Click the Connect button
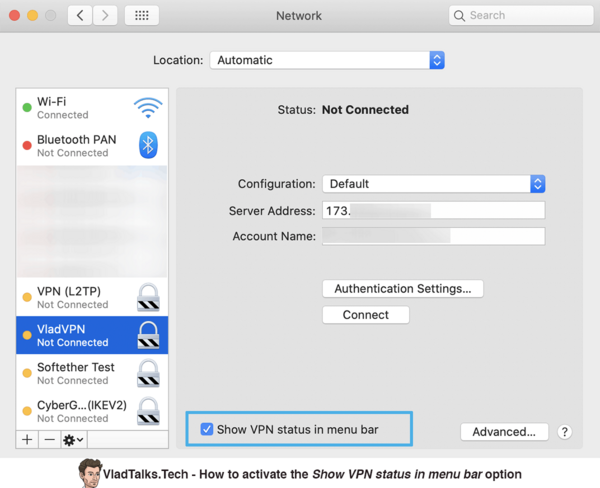The image size is (600, 488). tap(366, 315)
